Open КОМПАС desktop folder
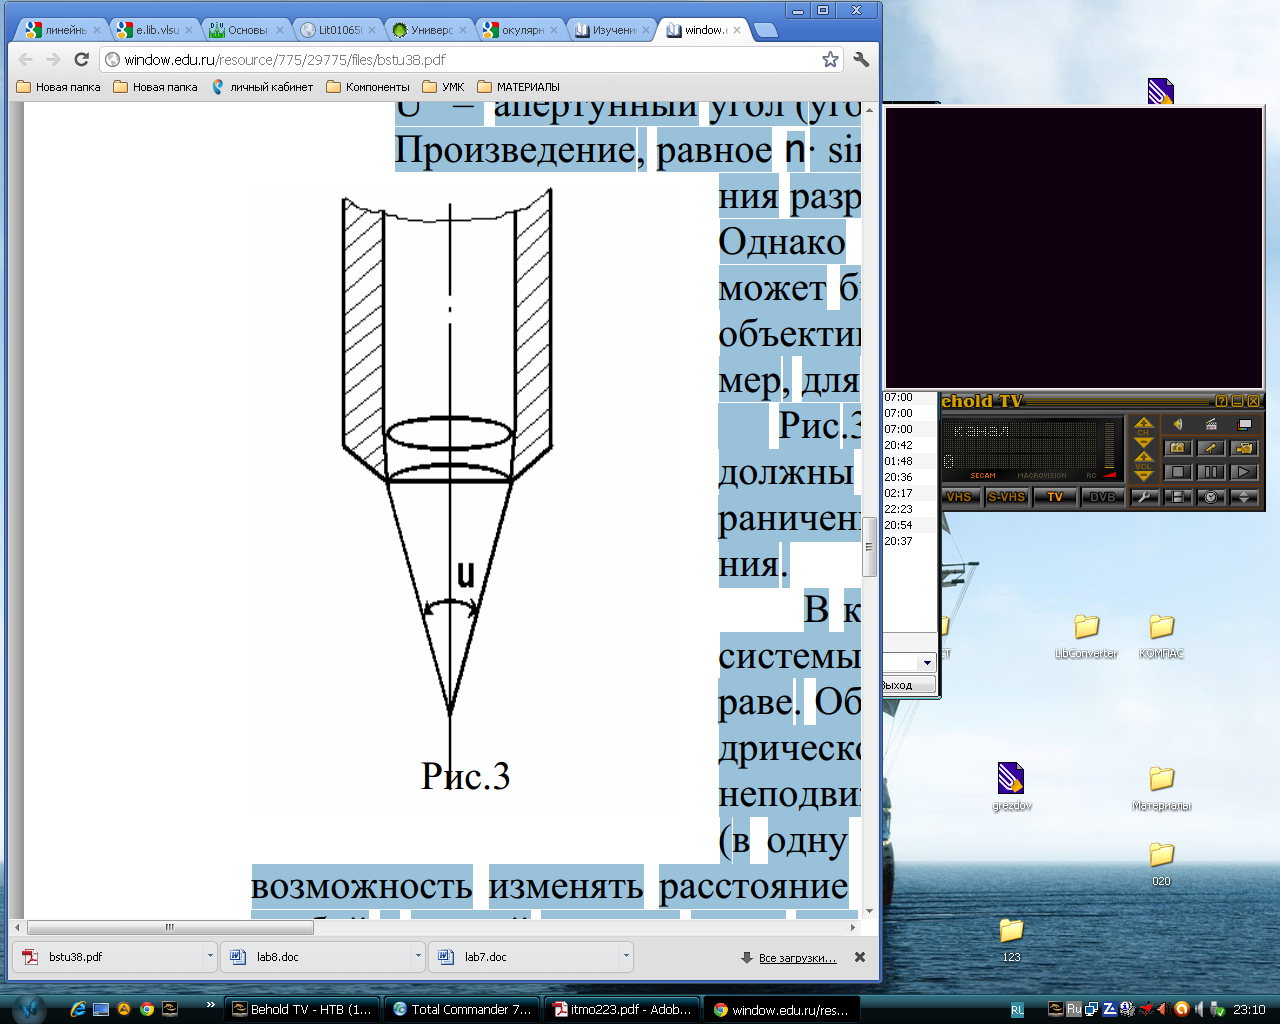Screen dimensions: 1280x1024 [1161, 636]
